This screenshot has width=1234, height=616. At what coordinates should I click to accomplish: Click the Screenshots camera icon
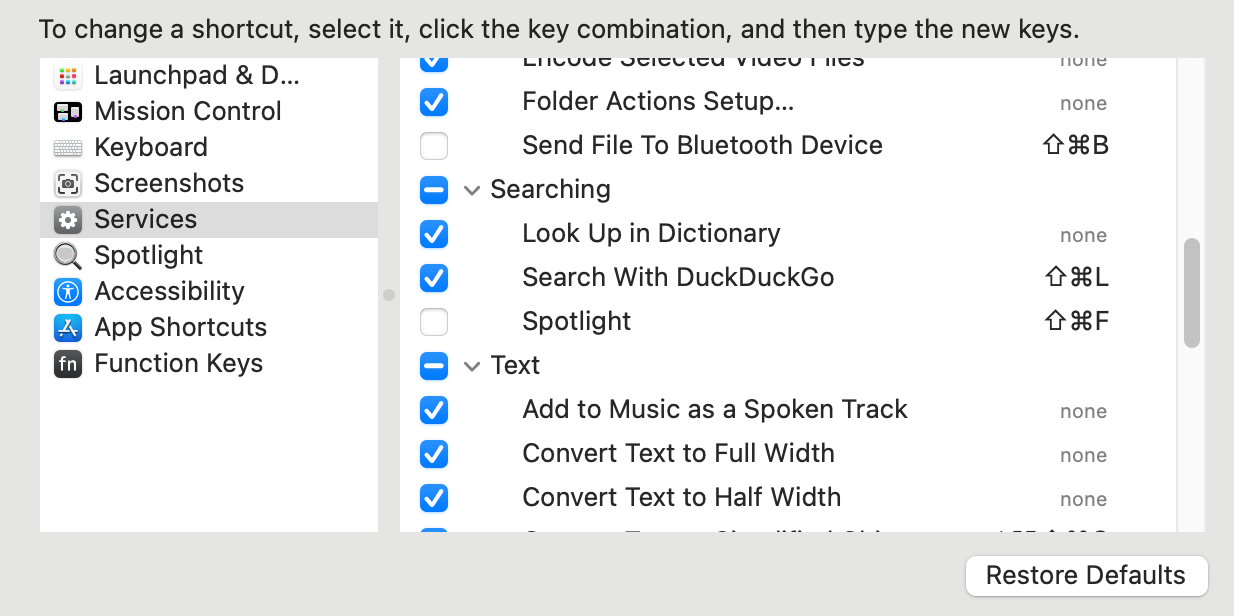(68, 184)
